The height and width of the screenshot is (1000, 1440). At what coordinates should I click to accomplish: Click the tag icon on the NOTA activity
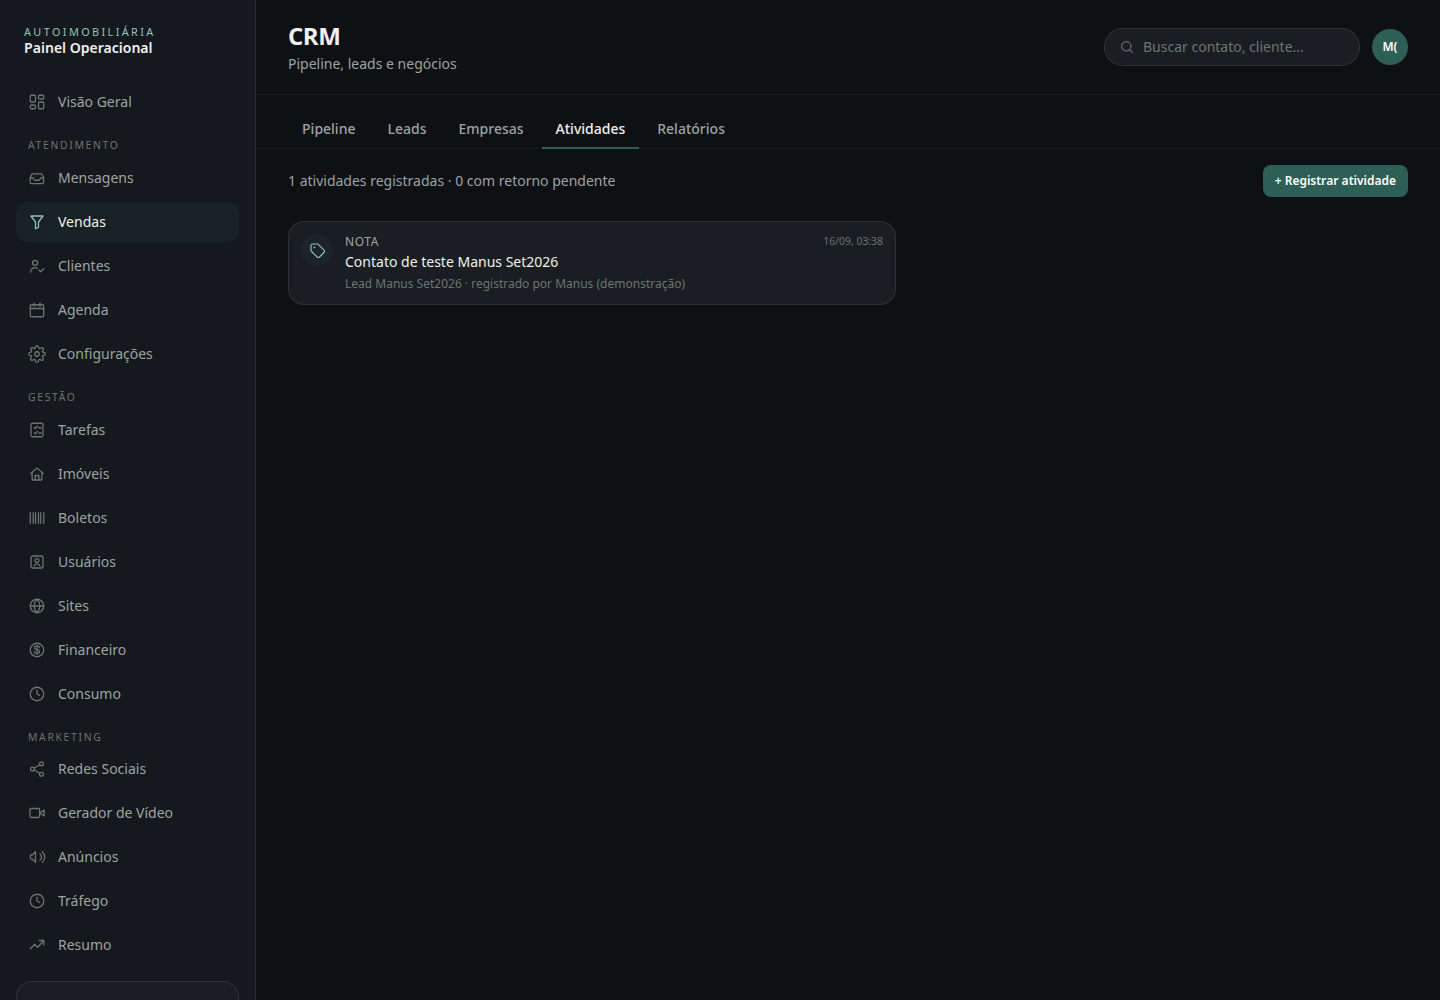[x=317, y=251]
